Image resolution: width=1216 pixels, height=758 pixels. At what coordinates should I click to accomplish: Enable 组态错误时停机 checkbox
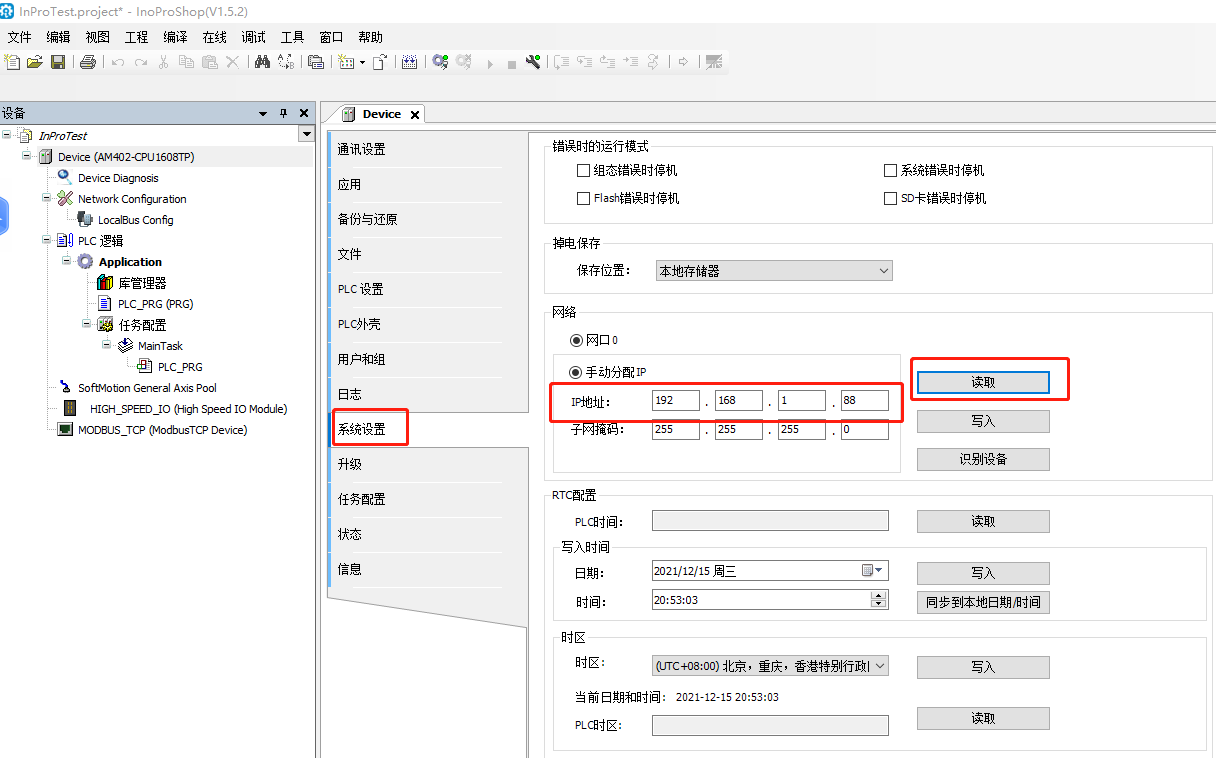point(583,170)
